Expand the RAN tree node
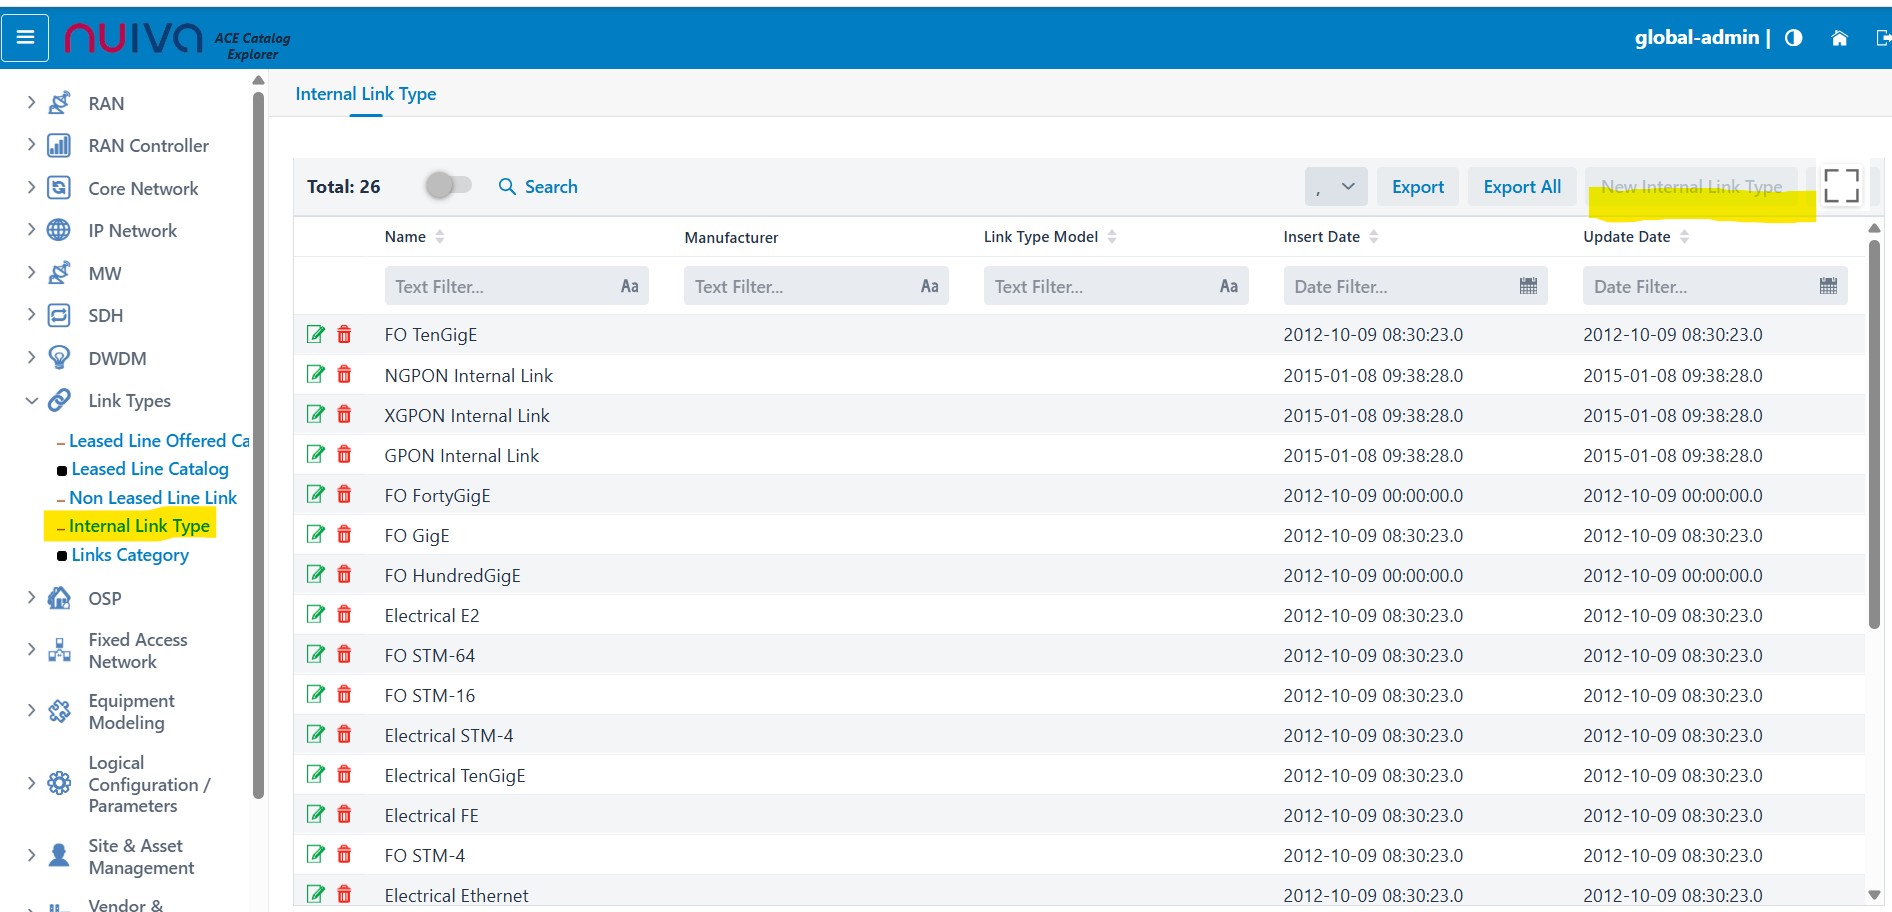1892x912 pixels. pos(31,103)
